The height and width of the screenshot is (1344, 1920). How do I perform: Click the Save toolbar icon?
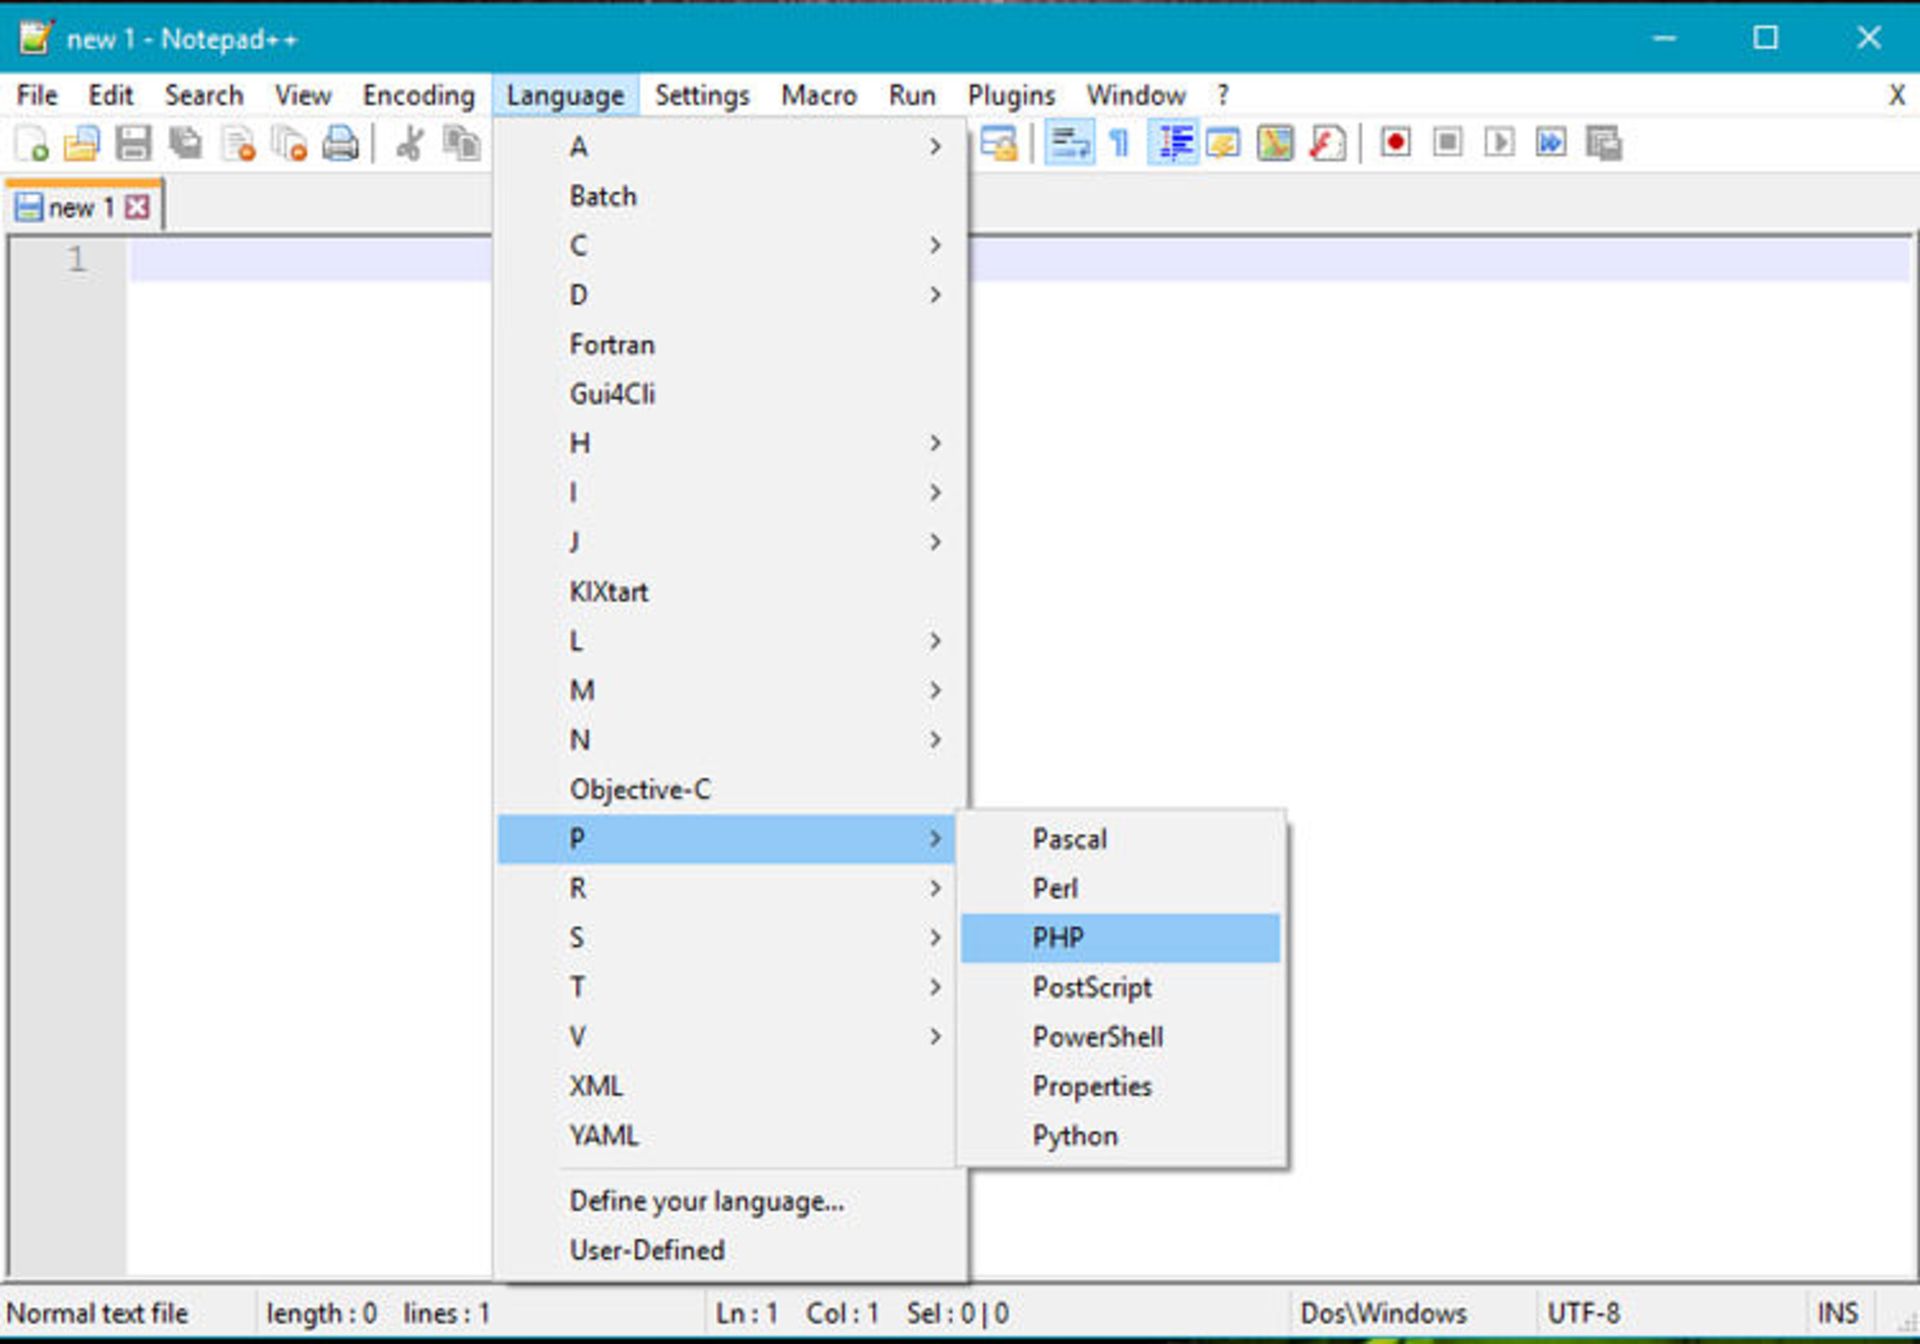(133, 144)
